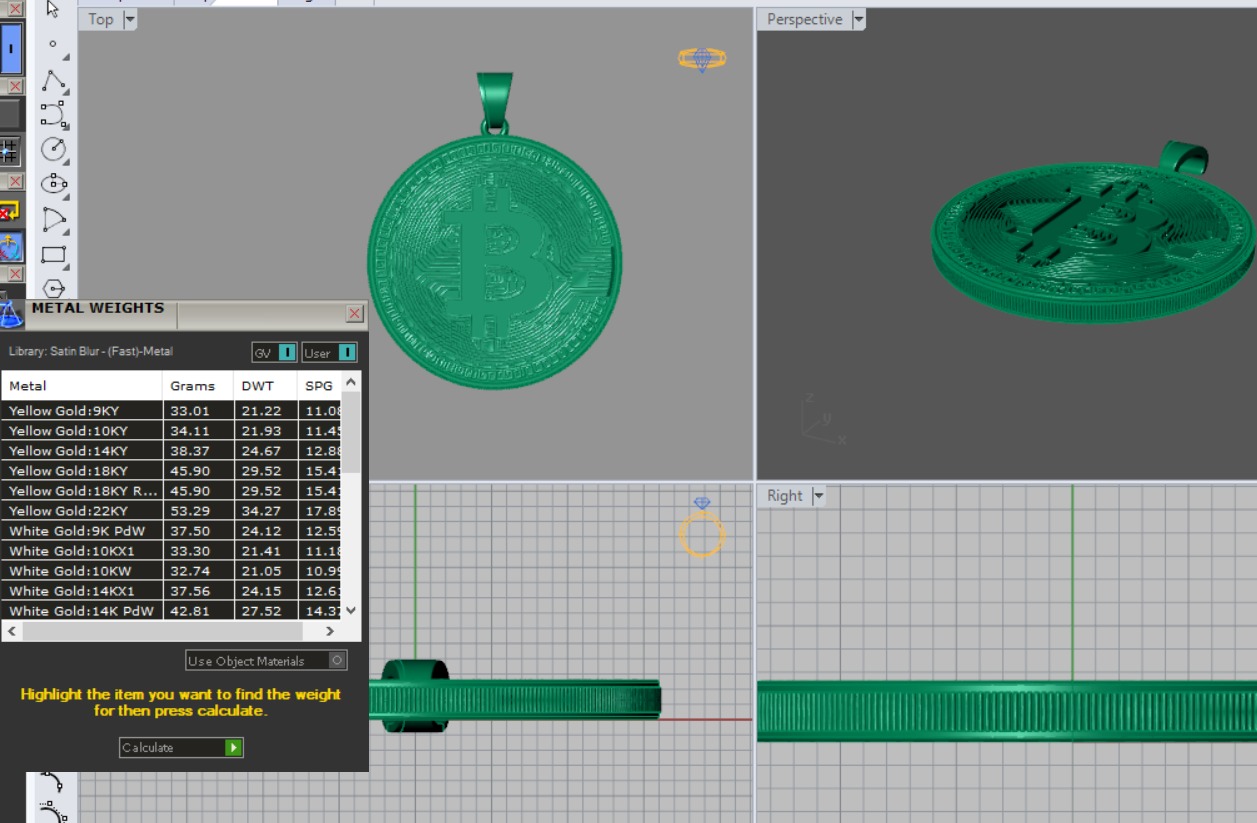
Task: Select the single Point tool
Action: point(53,44)
